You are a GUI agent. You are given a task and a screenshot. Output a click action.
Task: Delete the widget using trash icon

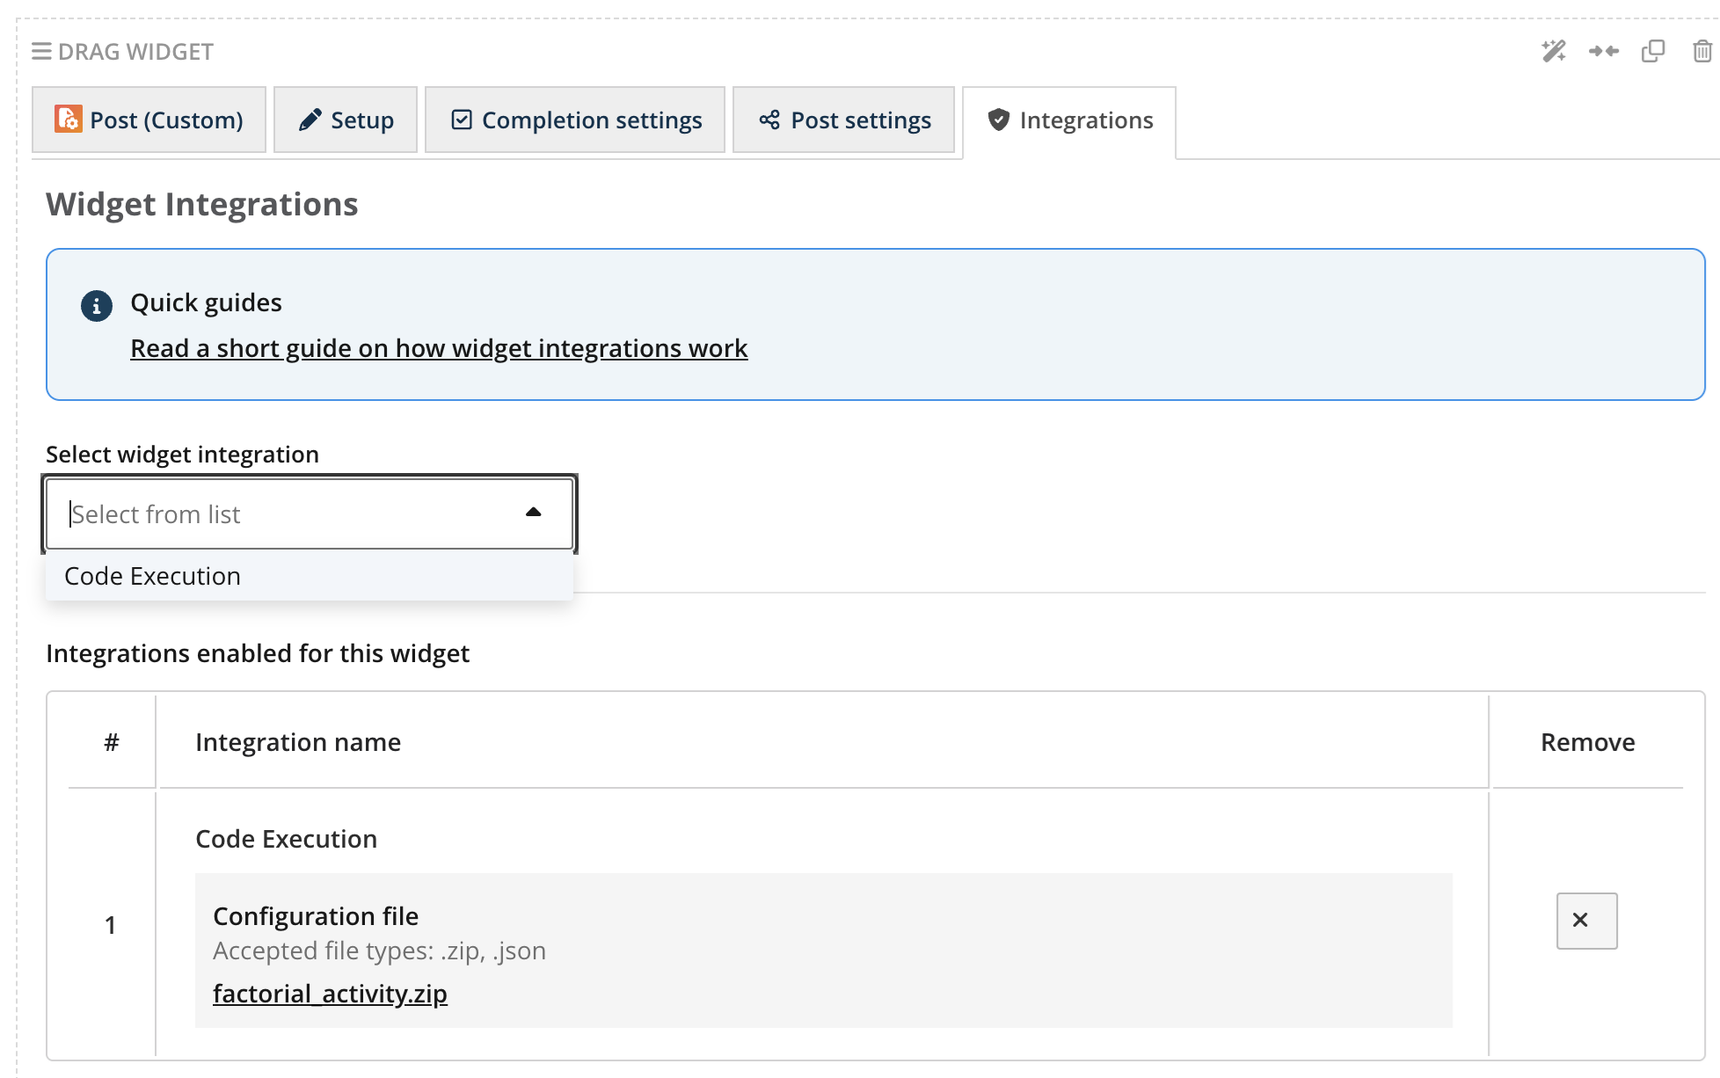coord(1702,51)
